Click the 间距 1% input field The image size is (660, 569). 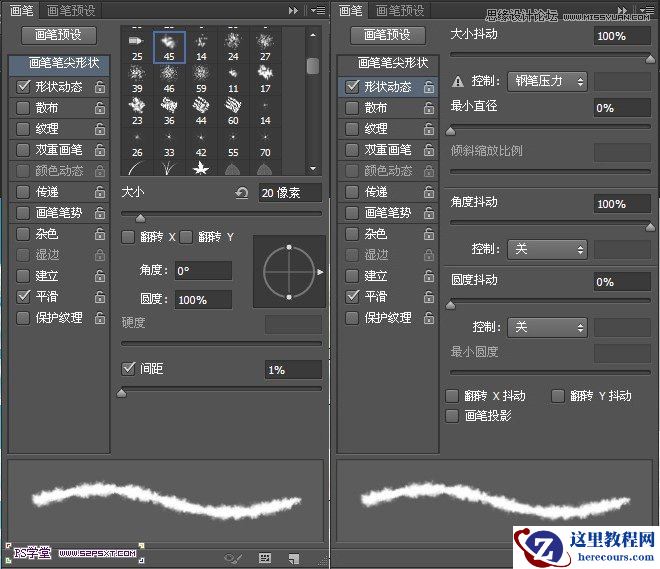tap(293, 370)
